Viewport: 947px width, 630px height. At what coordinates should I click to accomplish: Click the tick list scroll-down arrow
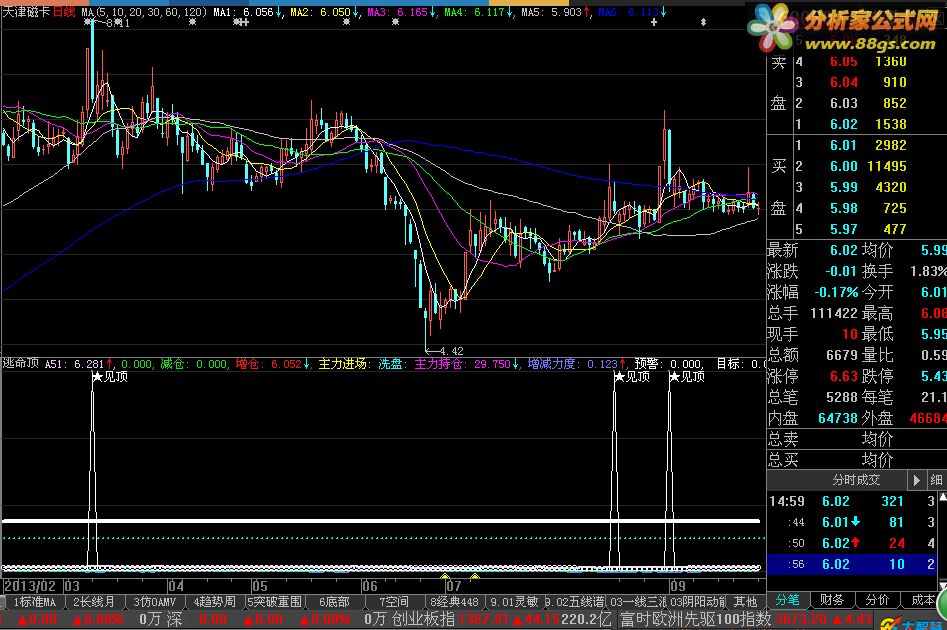click(x=943, y=585)
